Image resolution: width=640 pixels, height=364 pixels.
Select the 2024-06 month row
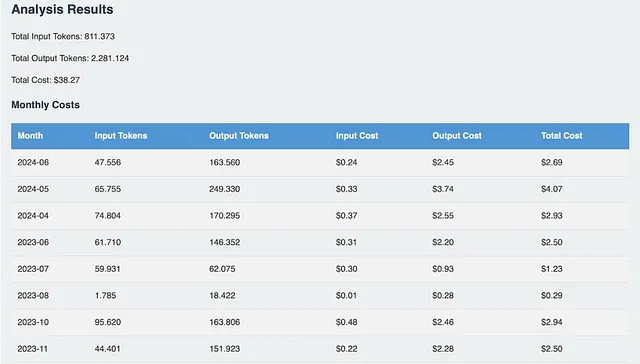pos(320,162)
